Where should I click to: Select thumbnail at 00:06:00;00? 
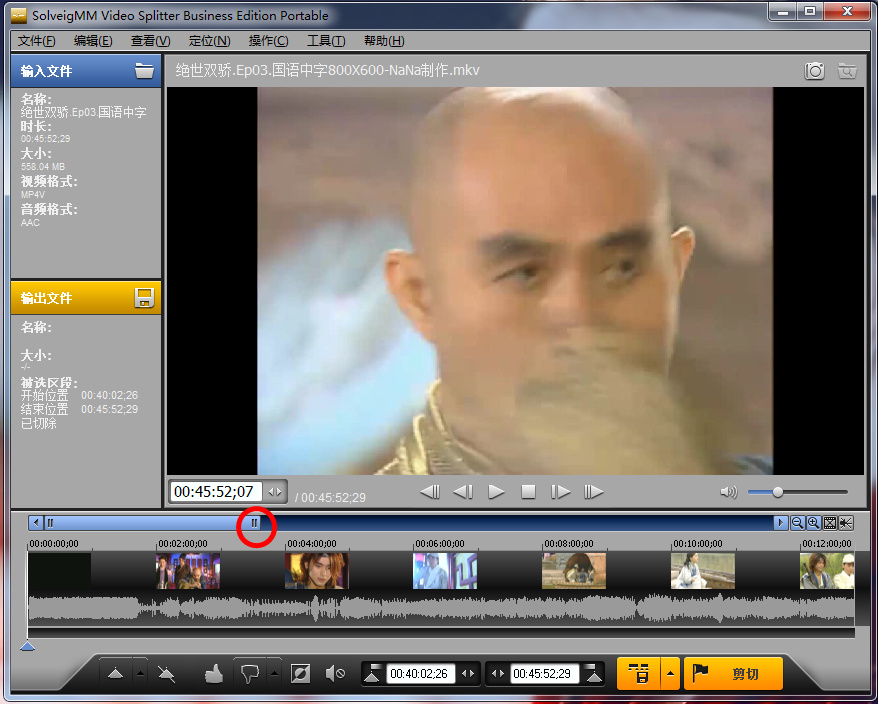pyautogui.click(x=445, y=571)
